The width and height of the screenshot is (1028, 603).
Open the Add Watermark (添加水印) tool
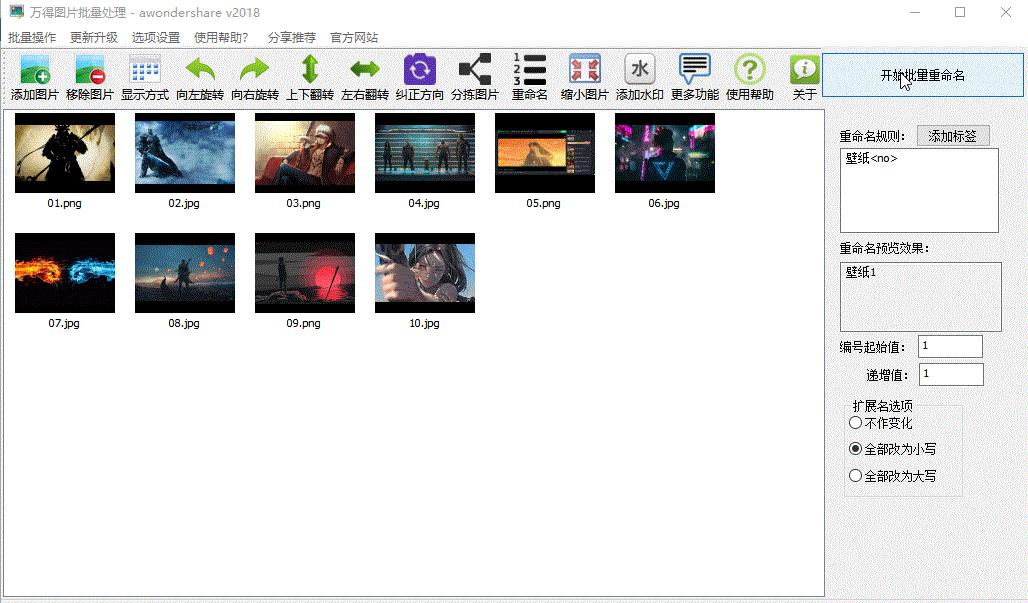tap(639, 70)
